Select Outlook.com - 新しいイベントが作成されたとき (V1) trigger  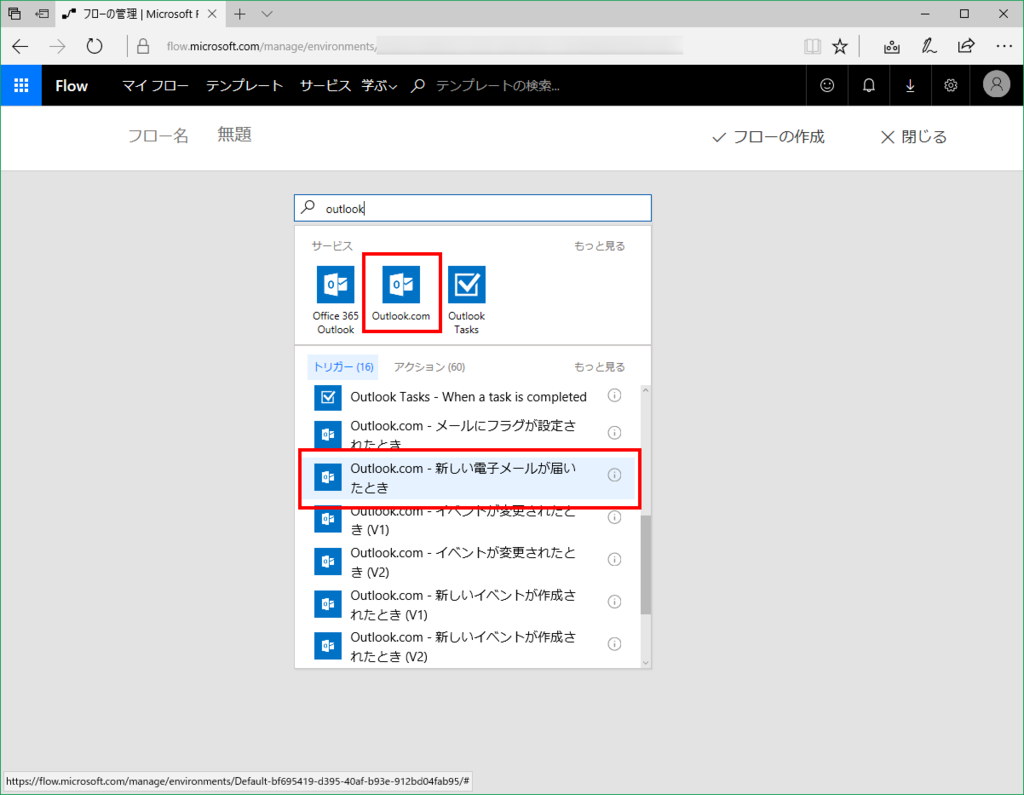click(x=468, y=604)
